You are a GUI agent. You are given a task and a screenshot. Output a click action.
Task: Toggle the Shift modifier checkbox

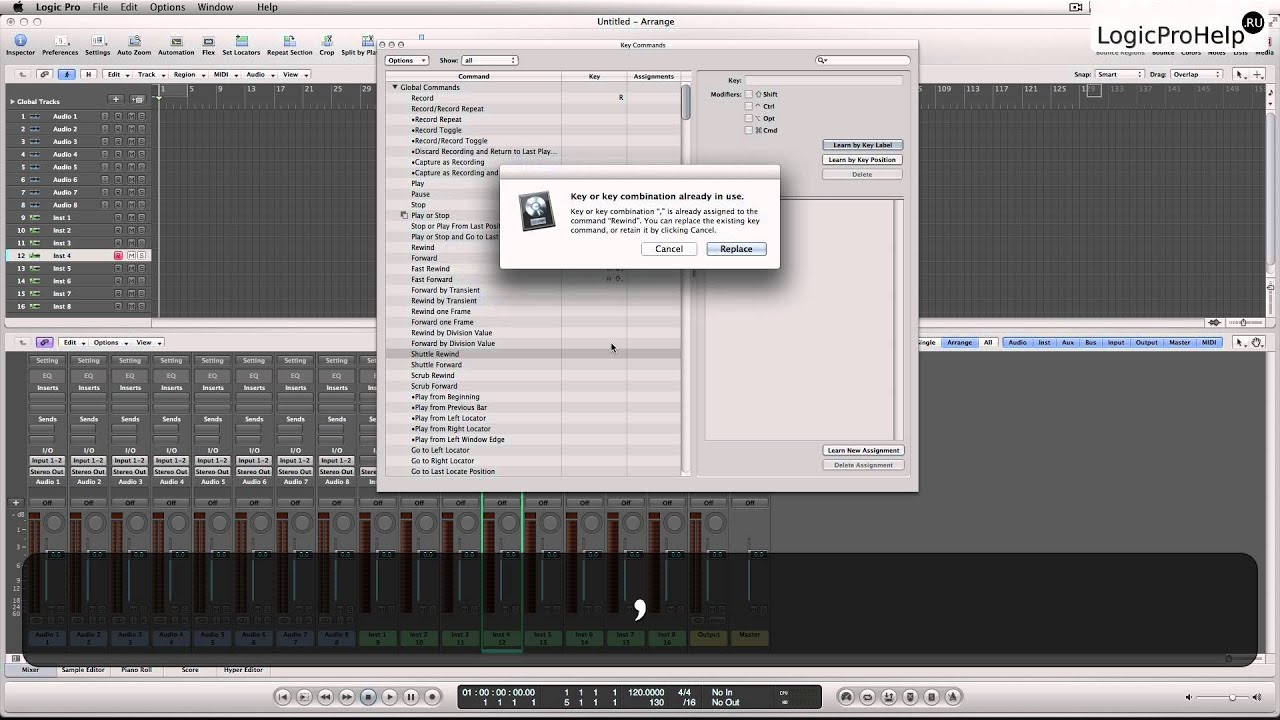click(749, 94)
